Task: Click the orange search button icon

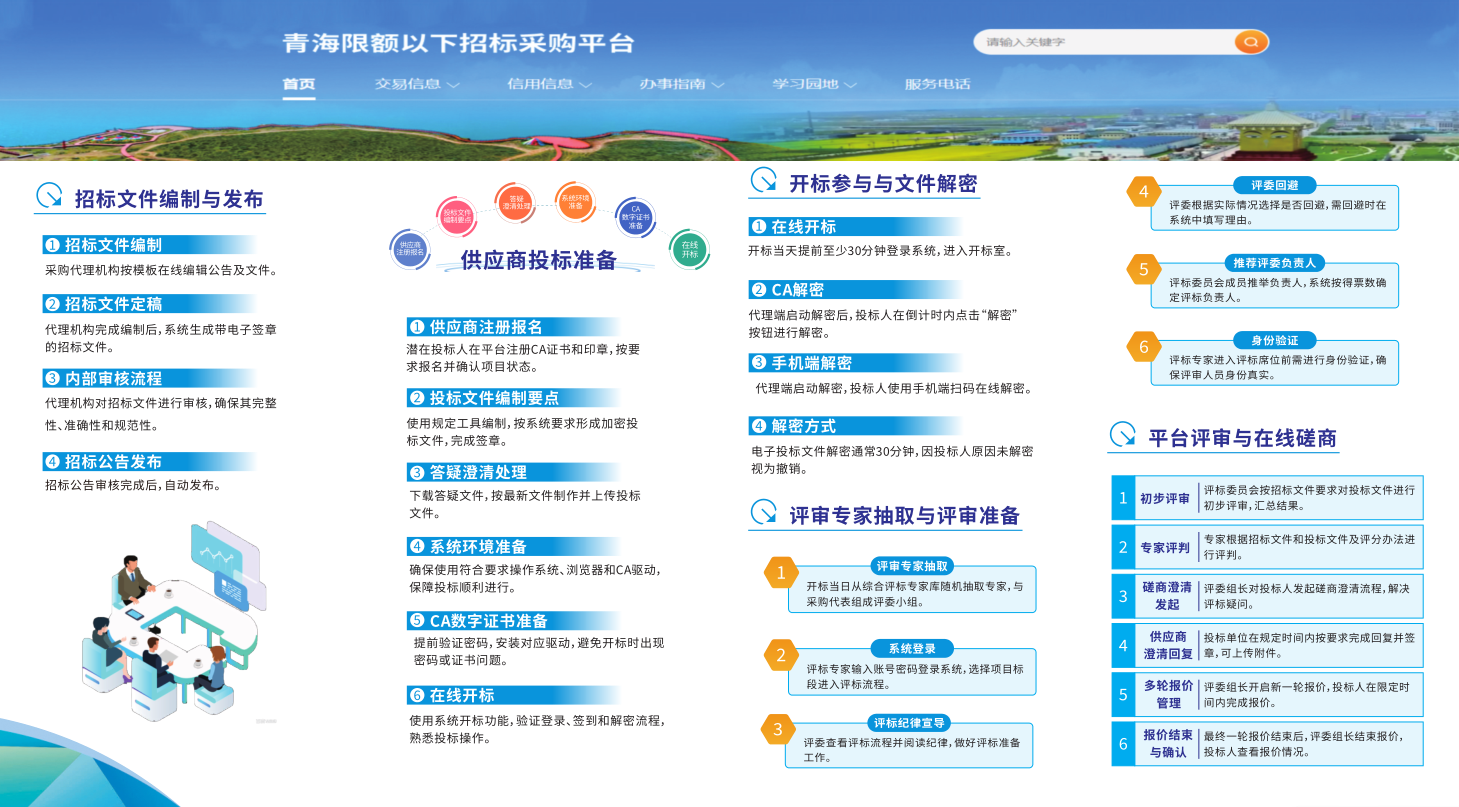Action: pyautogui.click(x=1250, y=42)
